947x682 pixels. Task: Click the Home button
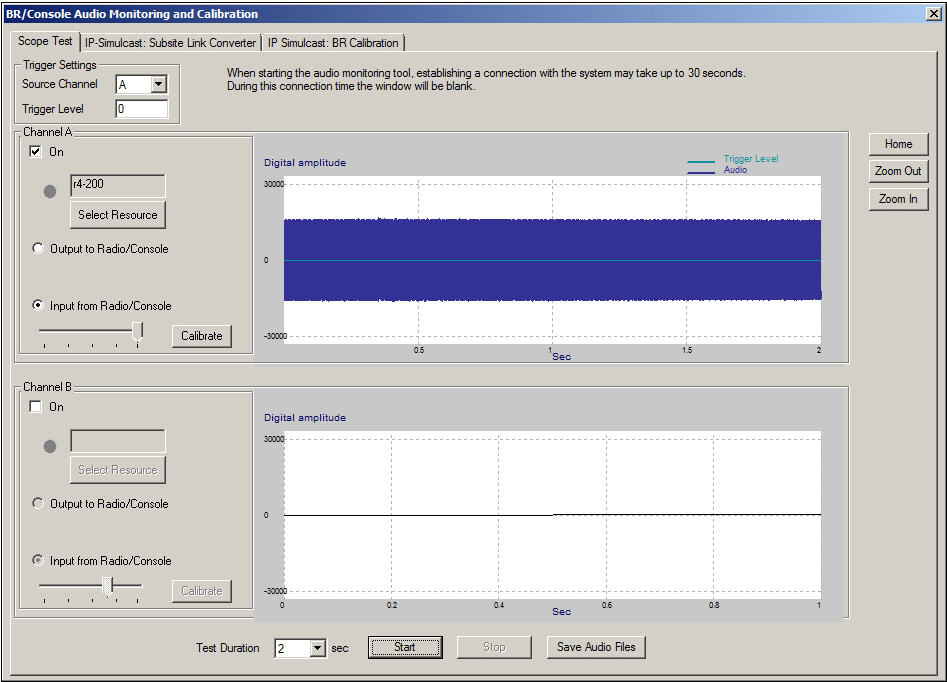tap(898, 144)
